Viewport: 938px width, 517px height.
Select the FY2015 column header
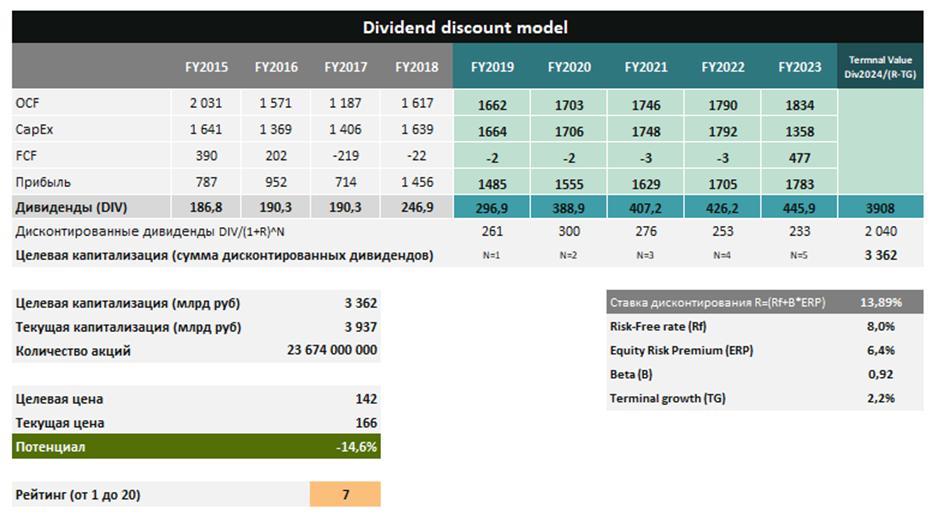[x=206, y=68]
